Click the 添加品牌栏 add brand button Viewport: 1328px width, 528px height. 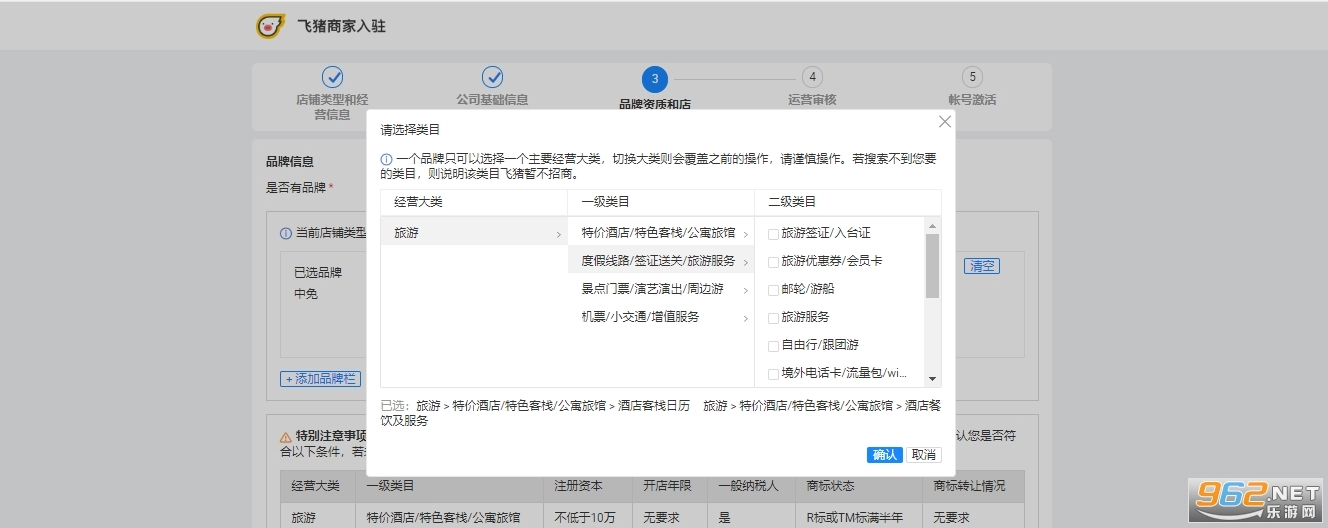(x=320, y=379)
